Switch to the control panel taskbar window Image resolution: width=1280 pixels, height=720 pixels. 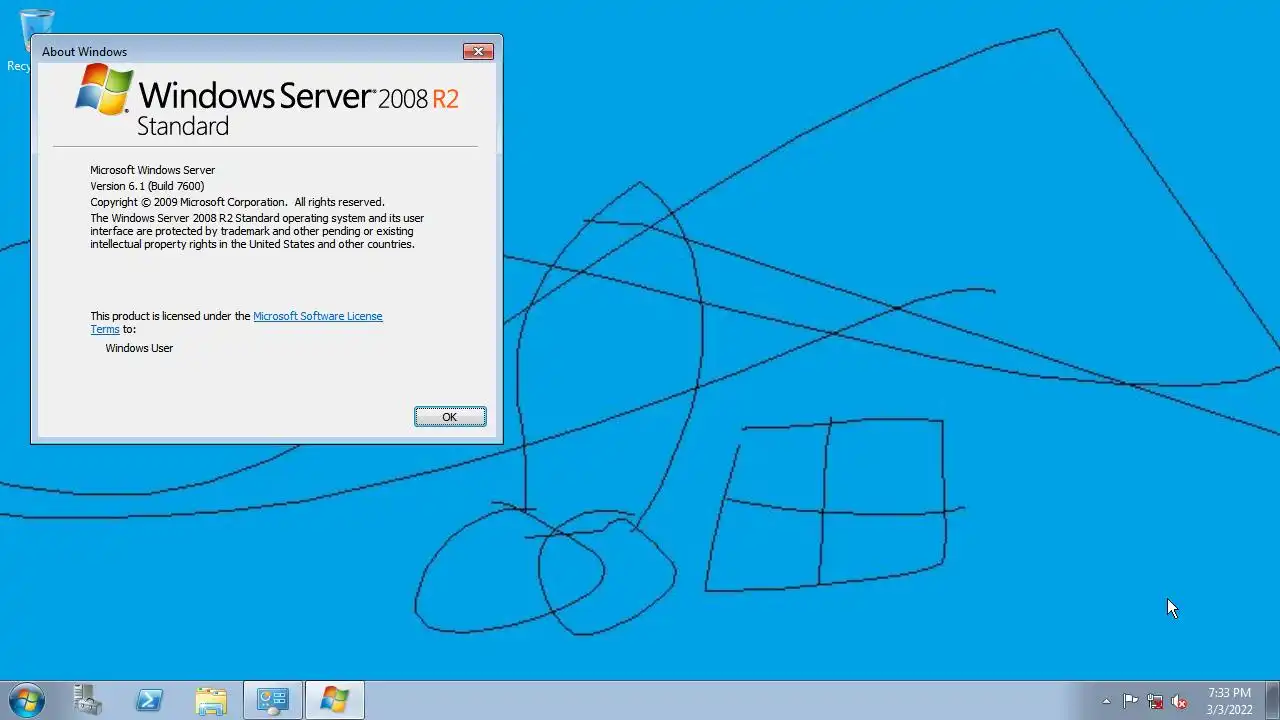[272, 700]
